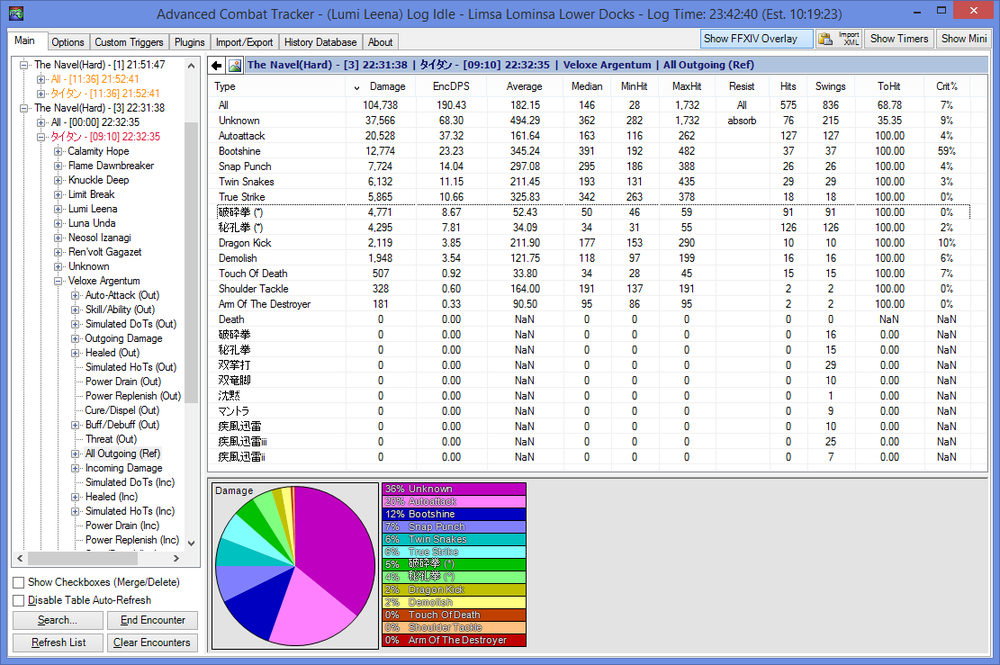Image resolution: width=1000 pixels, height=665 pixels.
Task: Click the Show Mini button
Action: pos(964,39)
